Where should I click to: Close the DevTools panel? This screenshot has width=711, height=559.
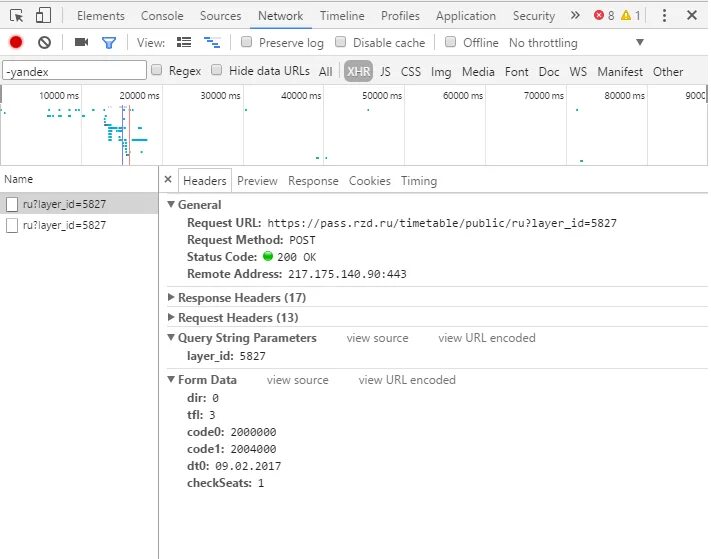coord(692,15)
